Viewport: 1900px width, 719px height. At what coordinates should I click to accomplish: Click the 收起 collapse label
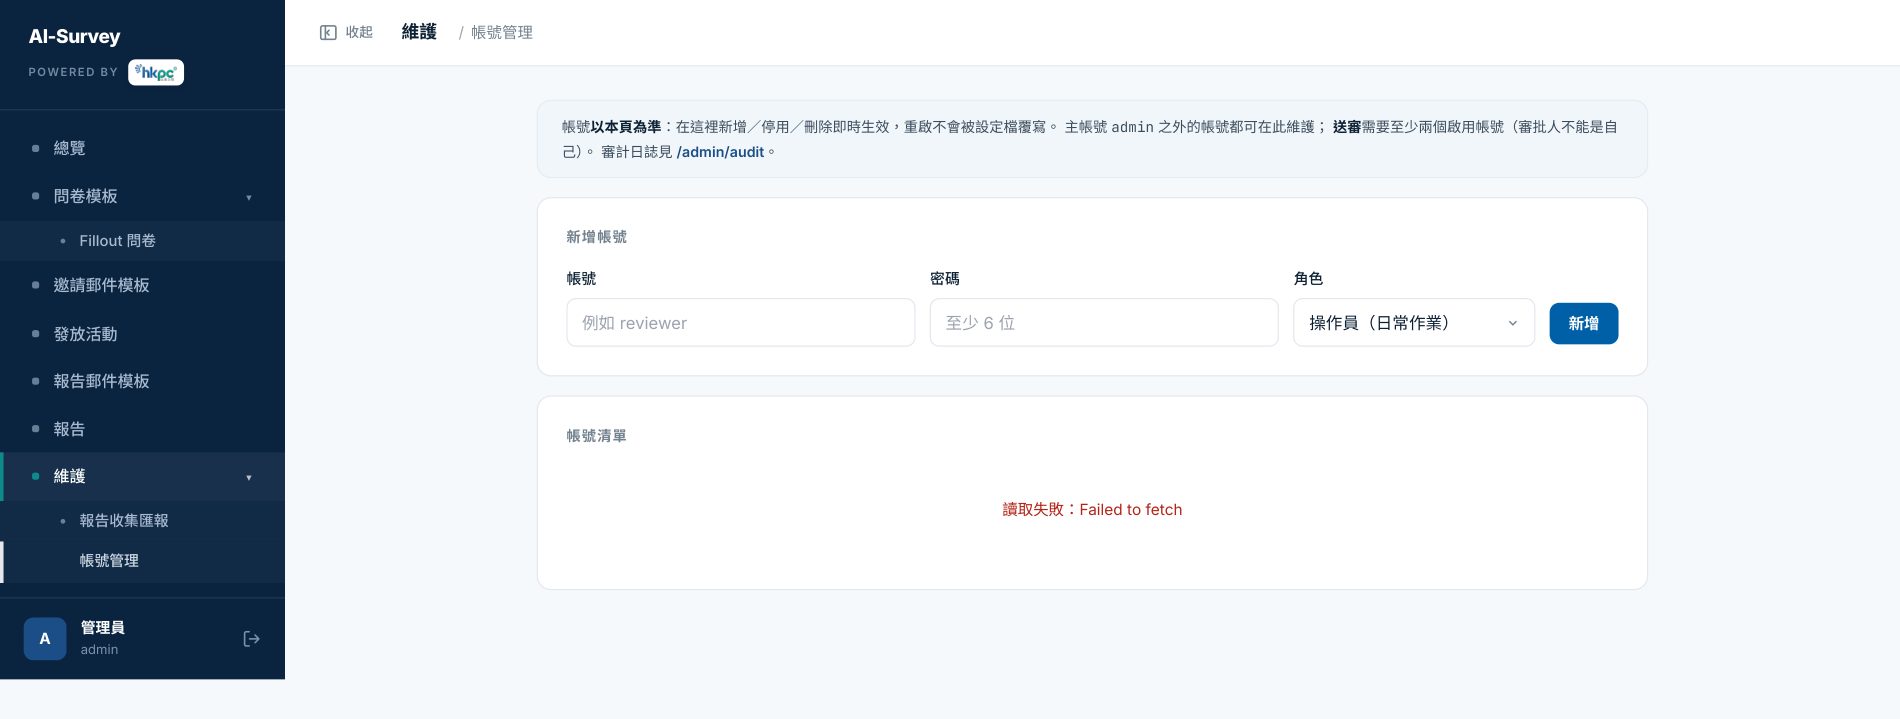tap(359, 33)
